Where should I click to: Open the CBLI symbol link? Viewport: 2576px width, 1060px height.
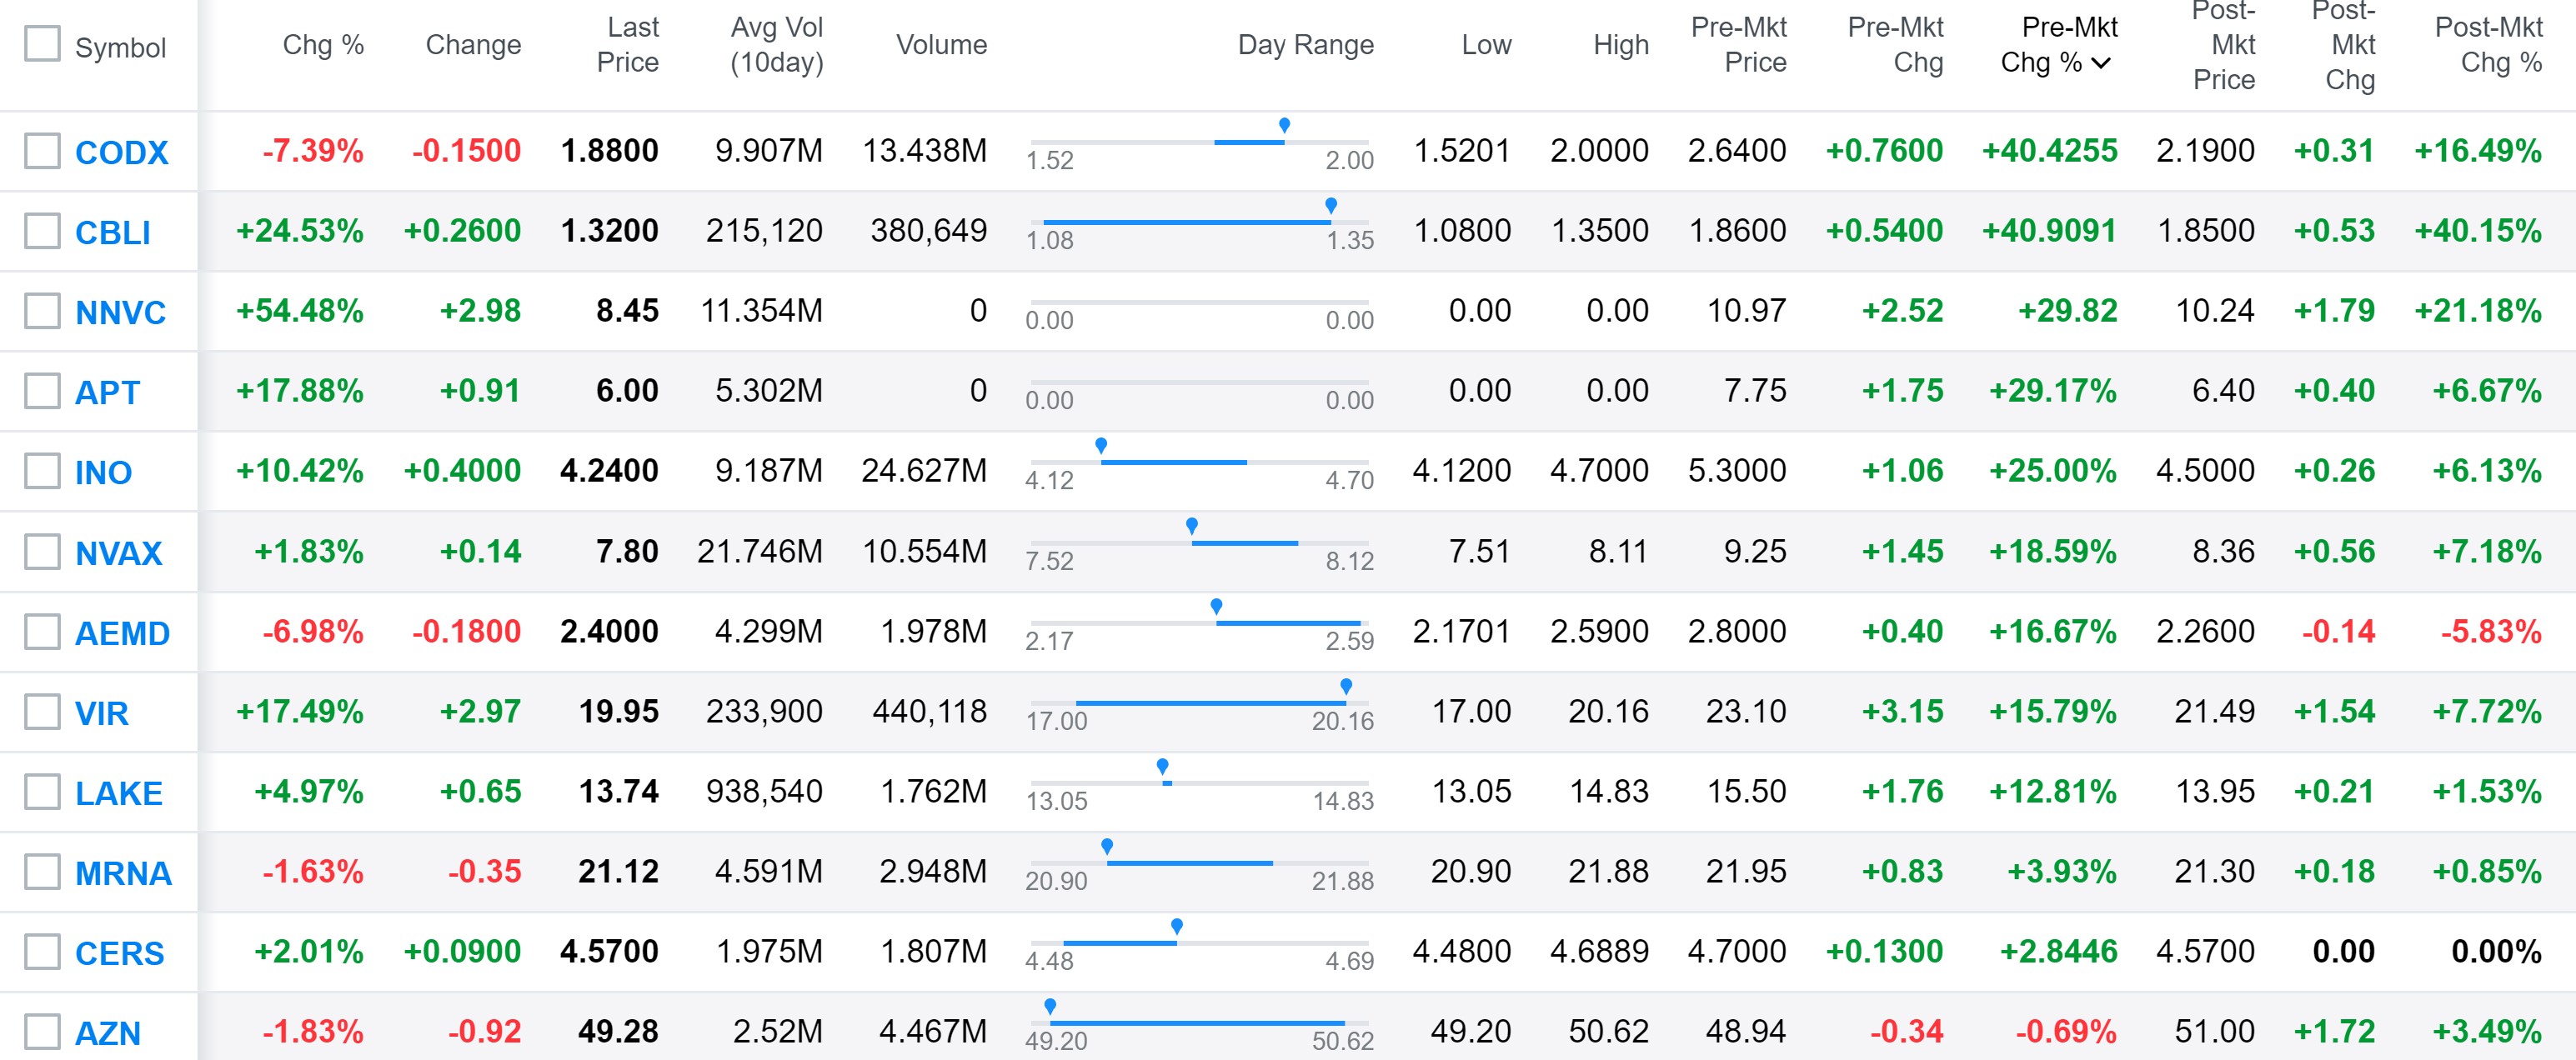[x=112, y=233]
